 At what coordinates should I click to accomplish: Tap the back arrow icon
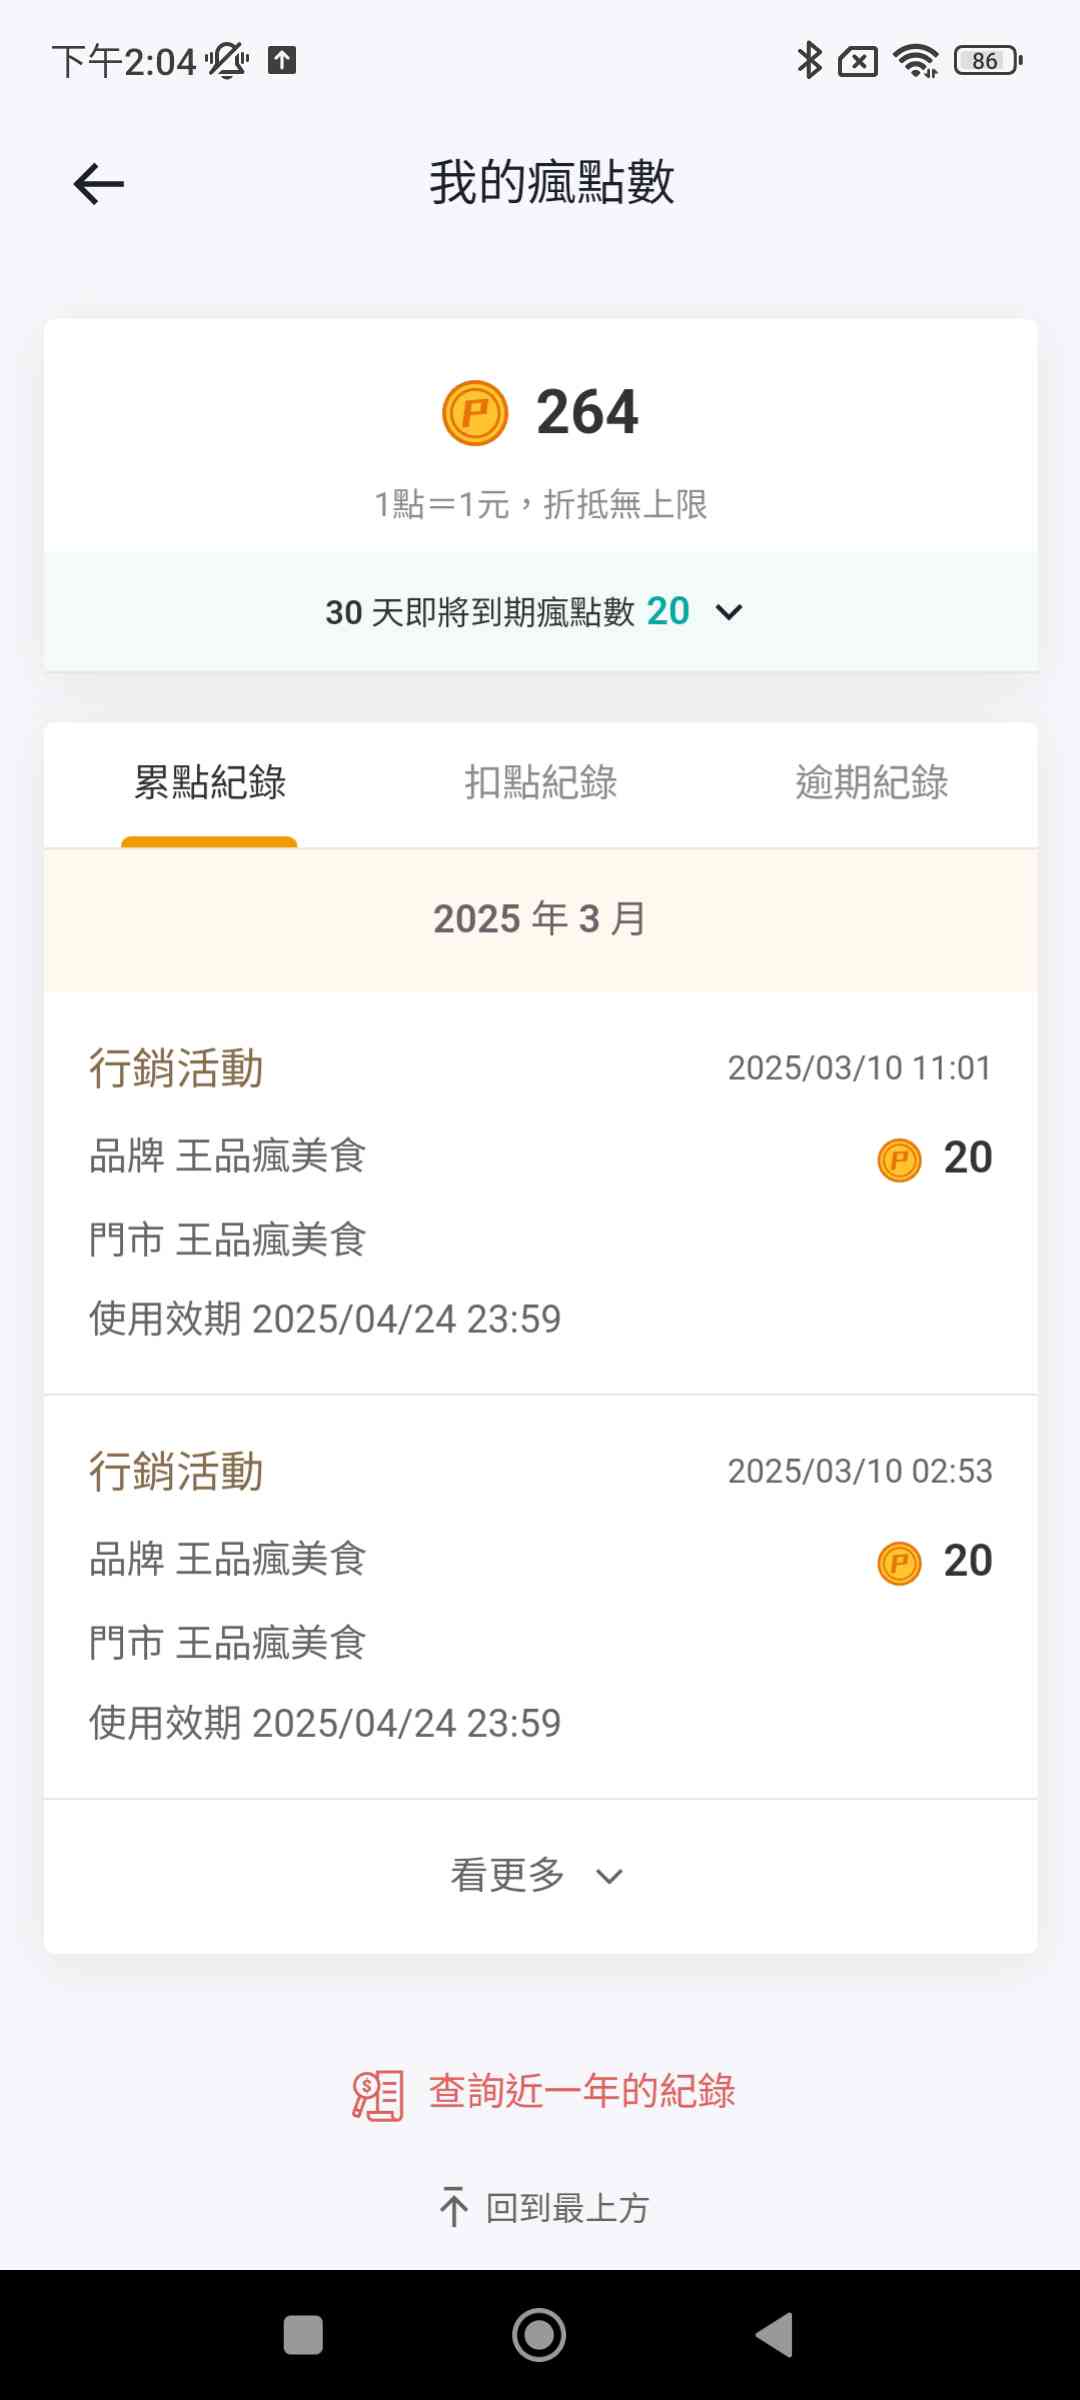pyautogui.click(x=98, y=184)
